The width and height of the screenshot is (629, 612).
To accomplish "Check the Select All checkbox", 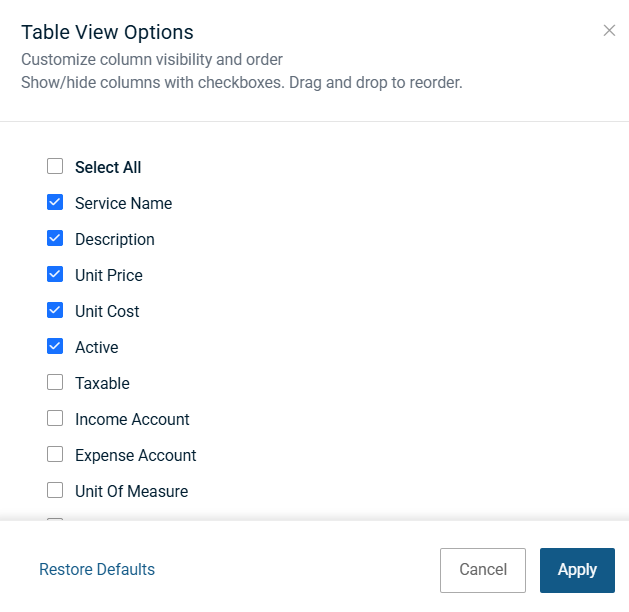I will tap(55, 167).
